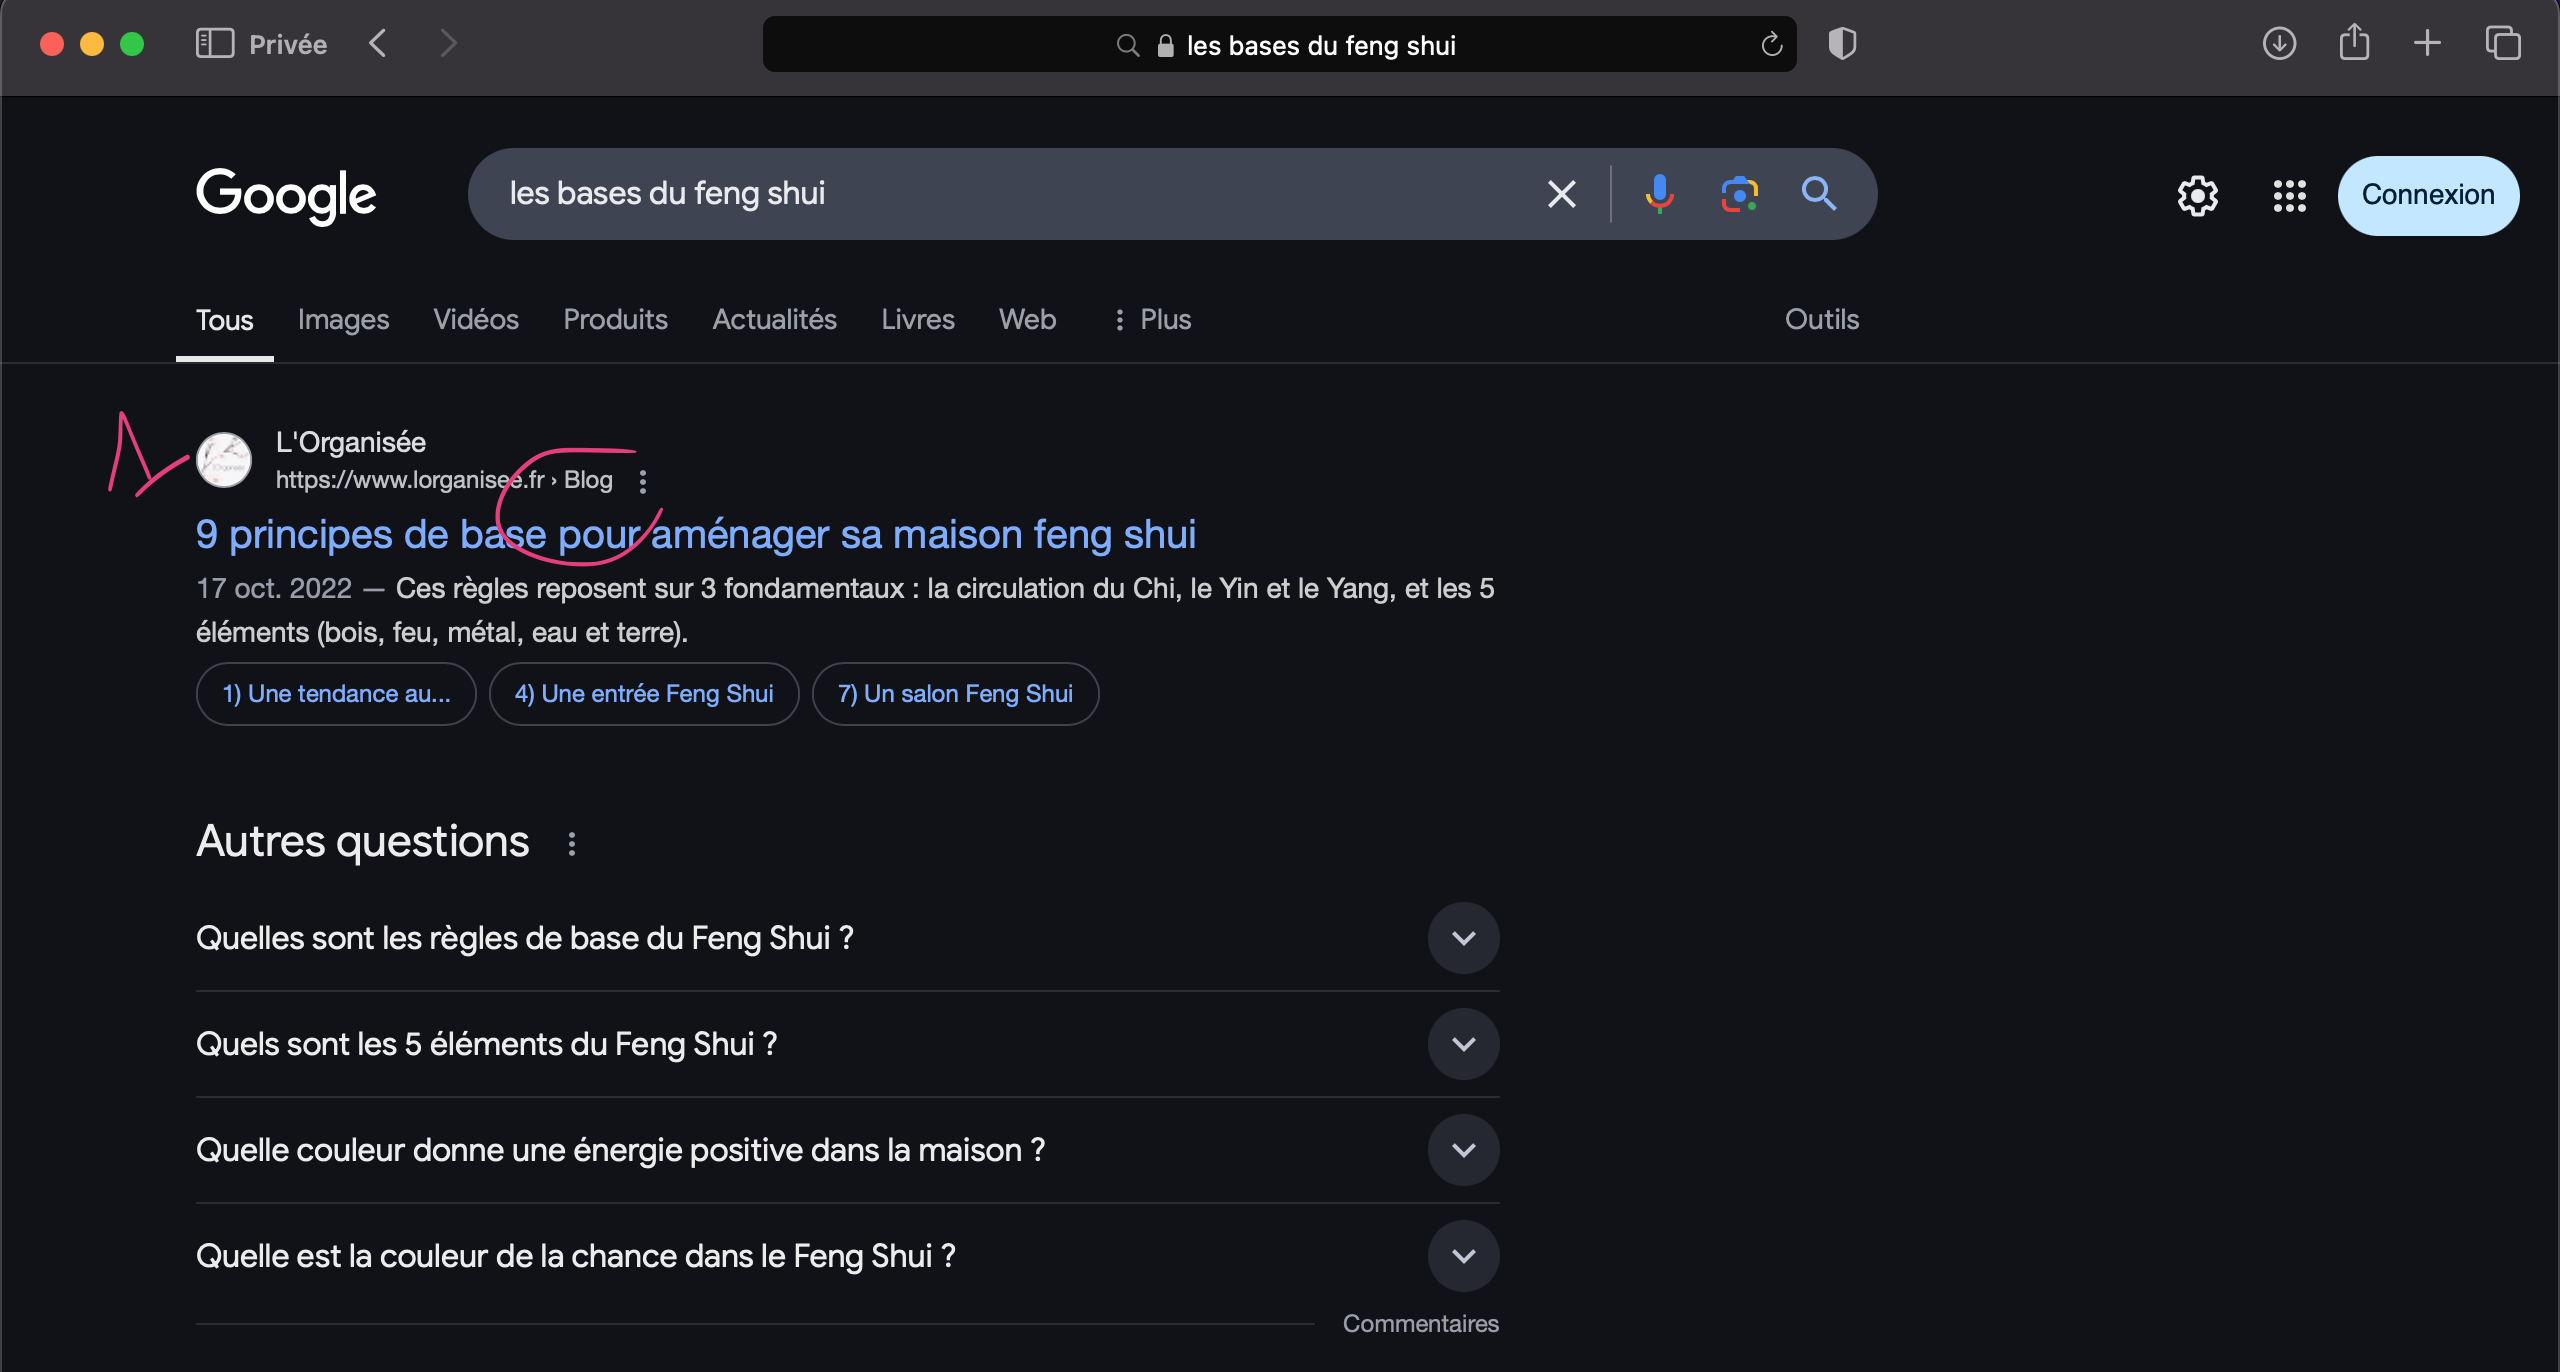Open a new tab with plus icon
This screenshot has width=2560, height=1372.
coord(2427,43)
